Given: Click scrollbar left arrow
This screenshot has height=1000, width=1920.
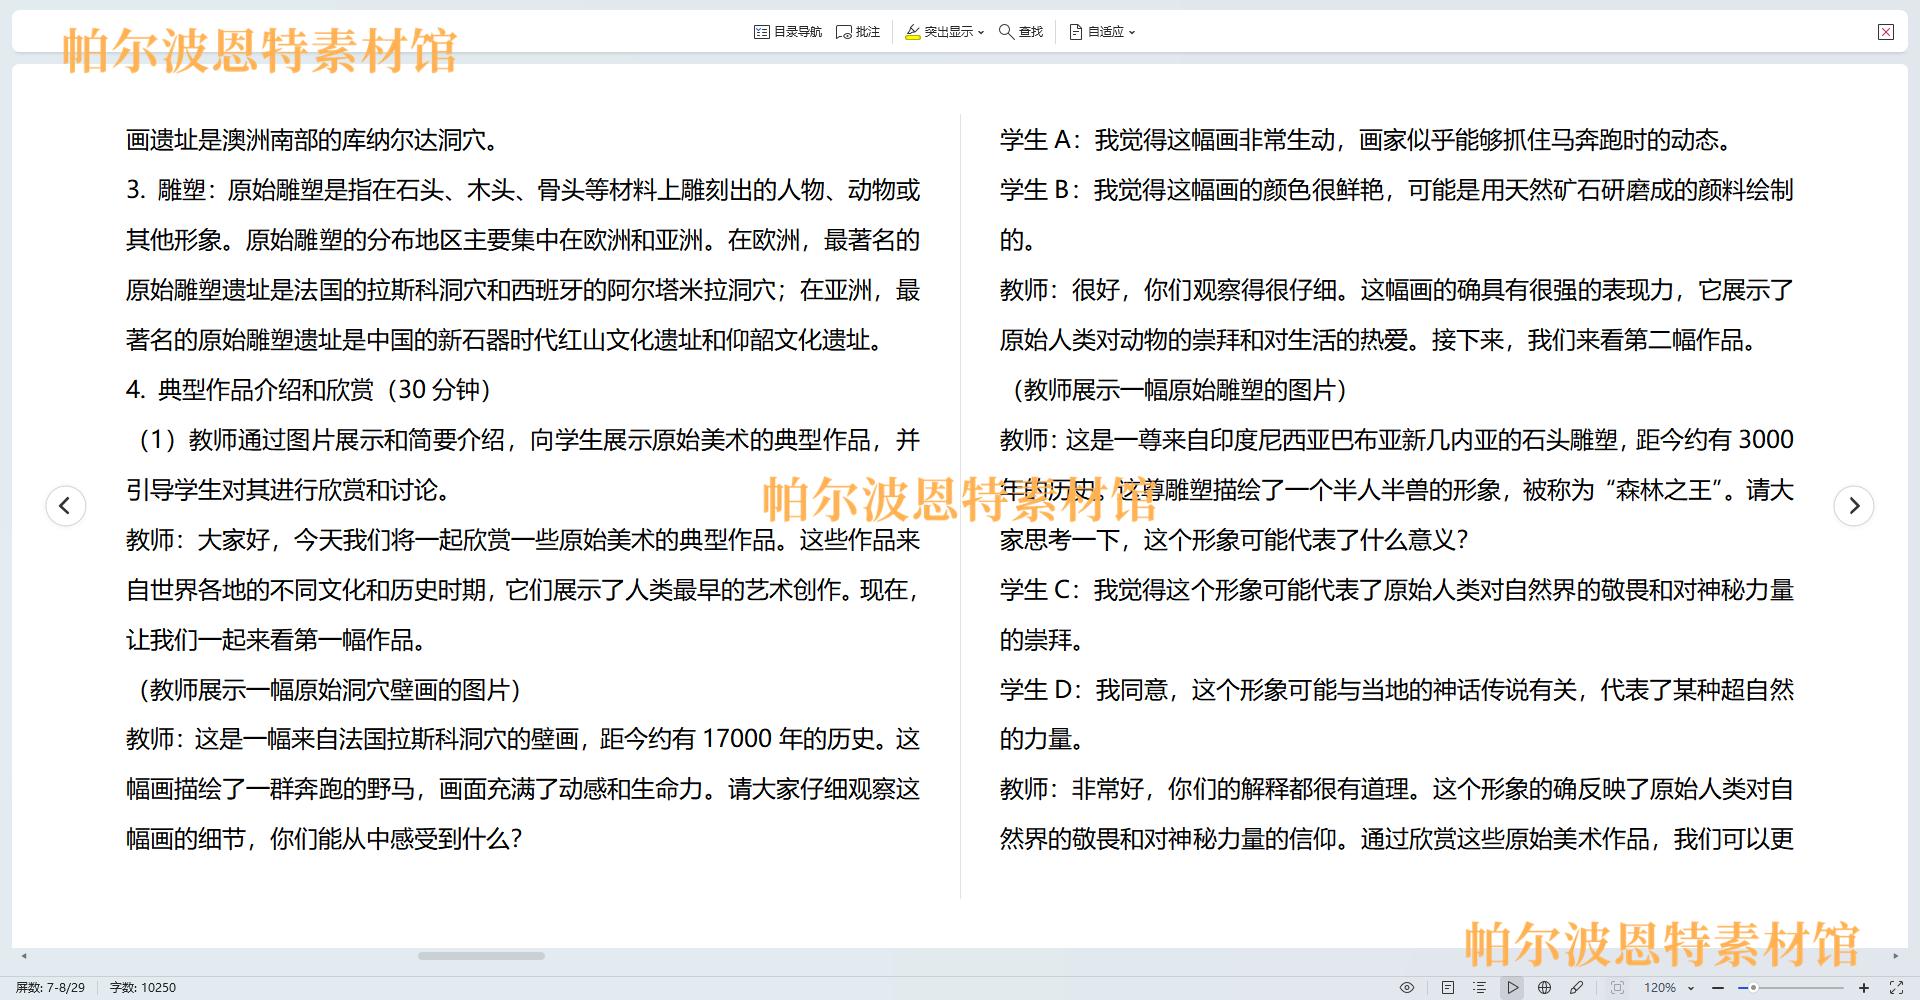Looking at the screenshot, I should pyautogui.click(x=24, y=956).
